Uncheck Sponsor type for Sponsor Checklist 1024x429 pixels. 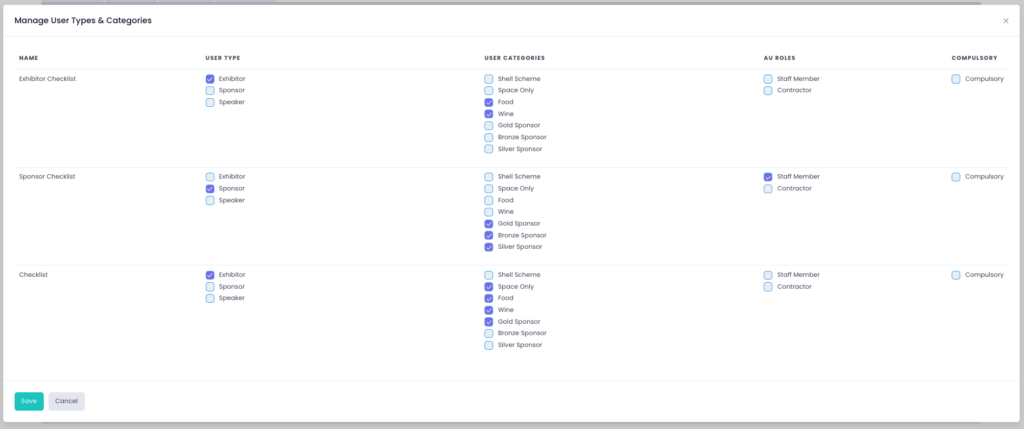click(210, 189)
